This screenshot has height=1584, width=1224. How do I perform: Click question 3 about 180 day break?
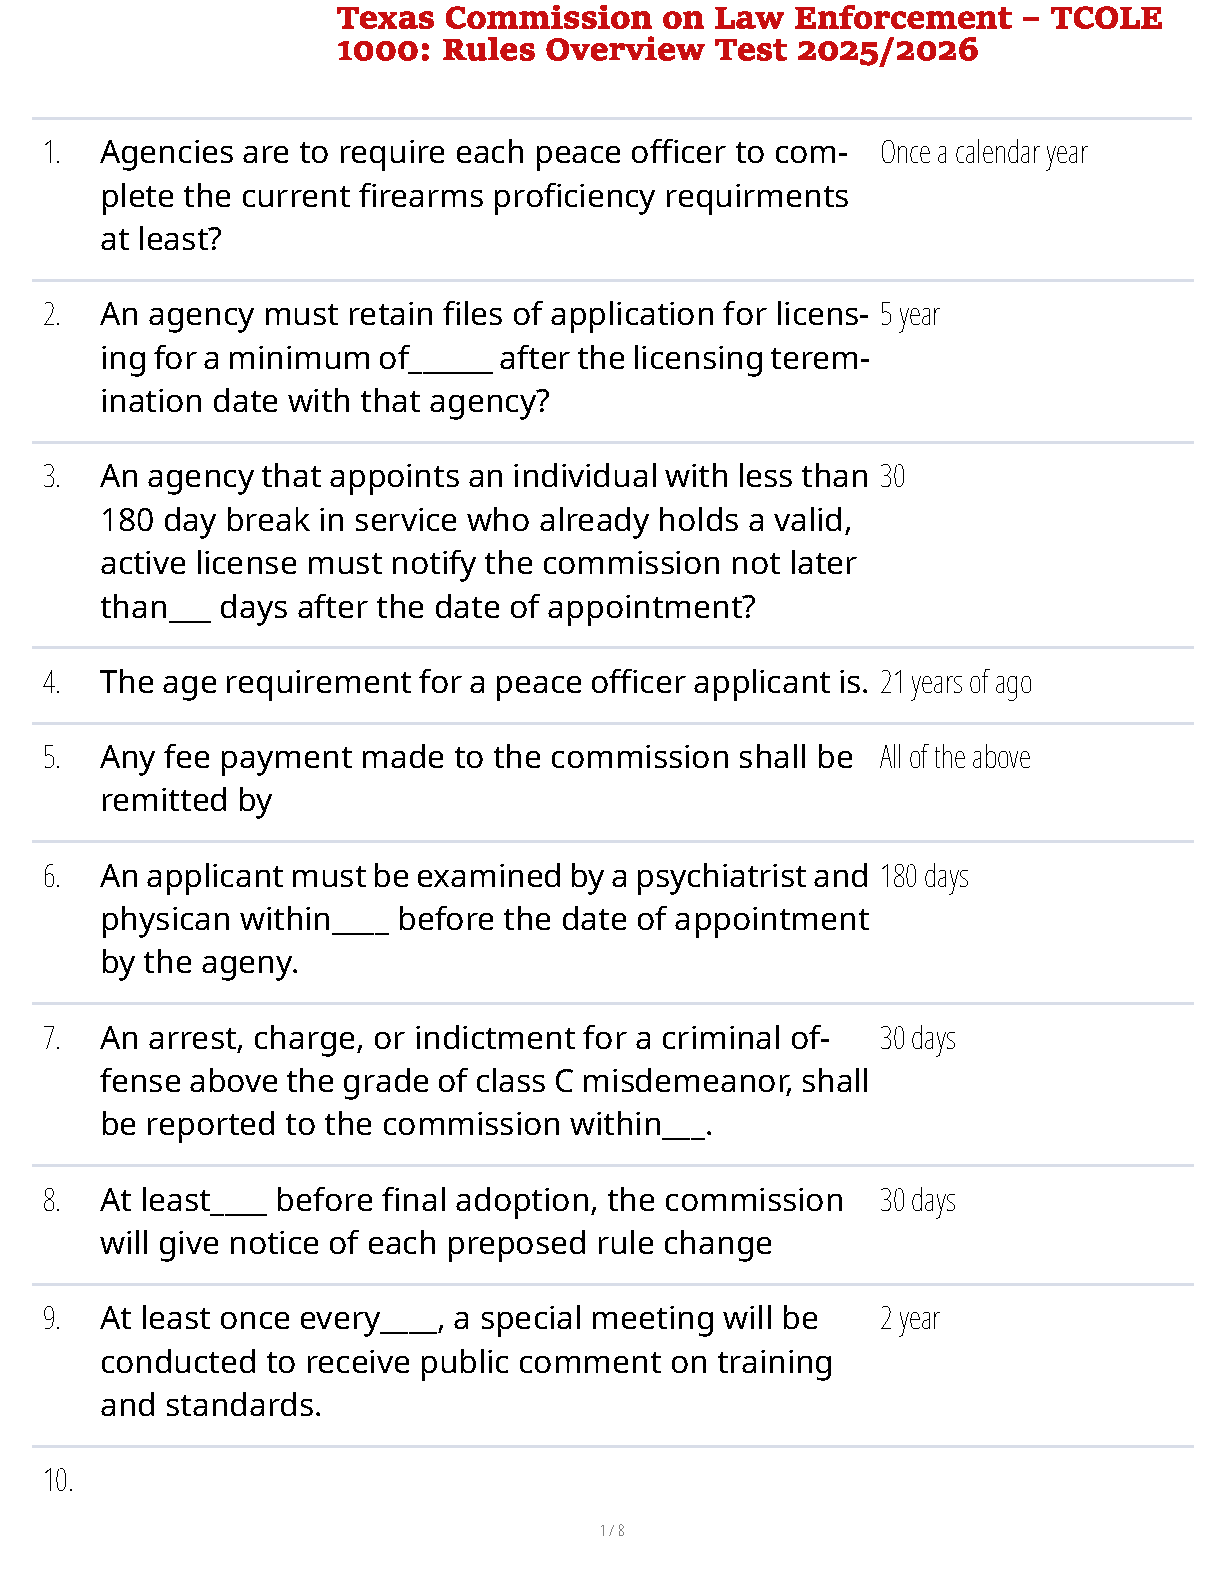pos(484,541)
